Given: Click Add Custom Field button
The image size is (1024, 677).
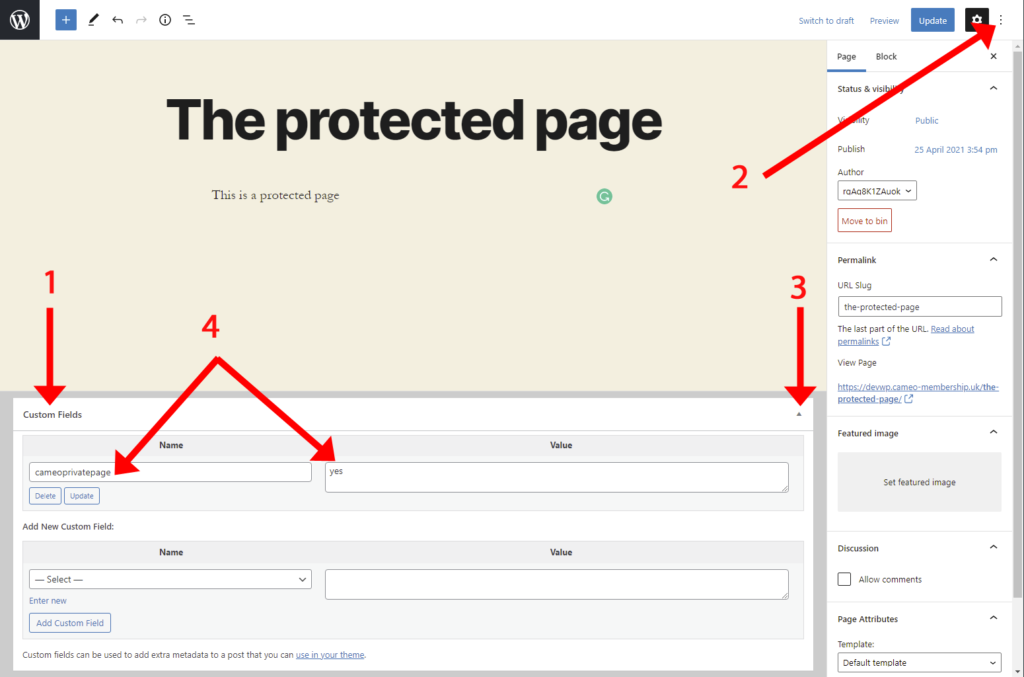Looking at the screenshot, I should (70, 623).
